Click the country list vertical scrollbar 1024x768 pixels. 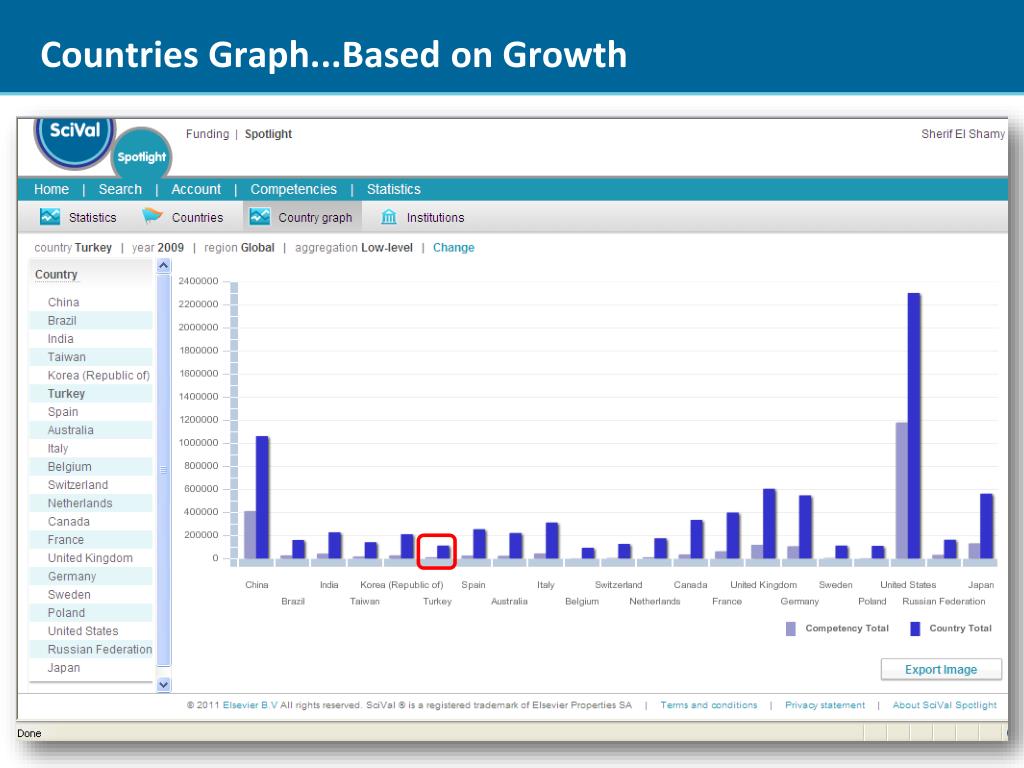tap(164, 470)
